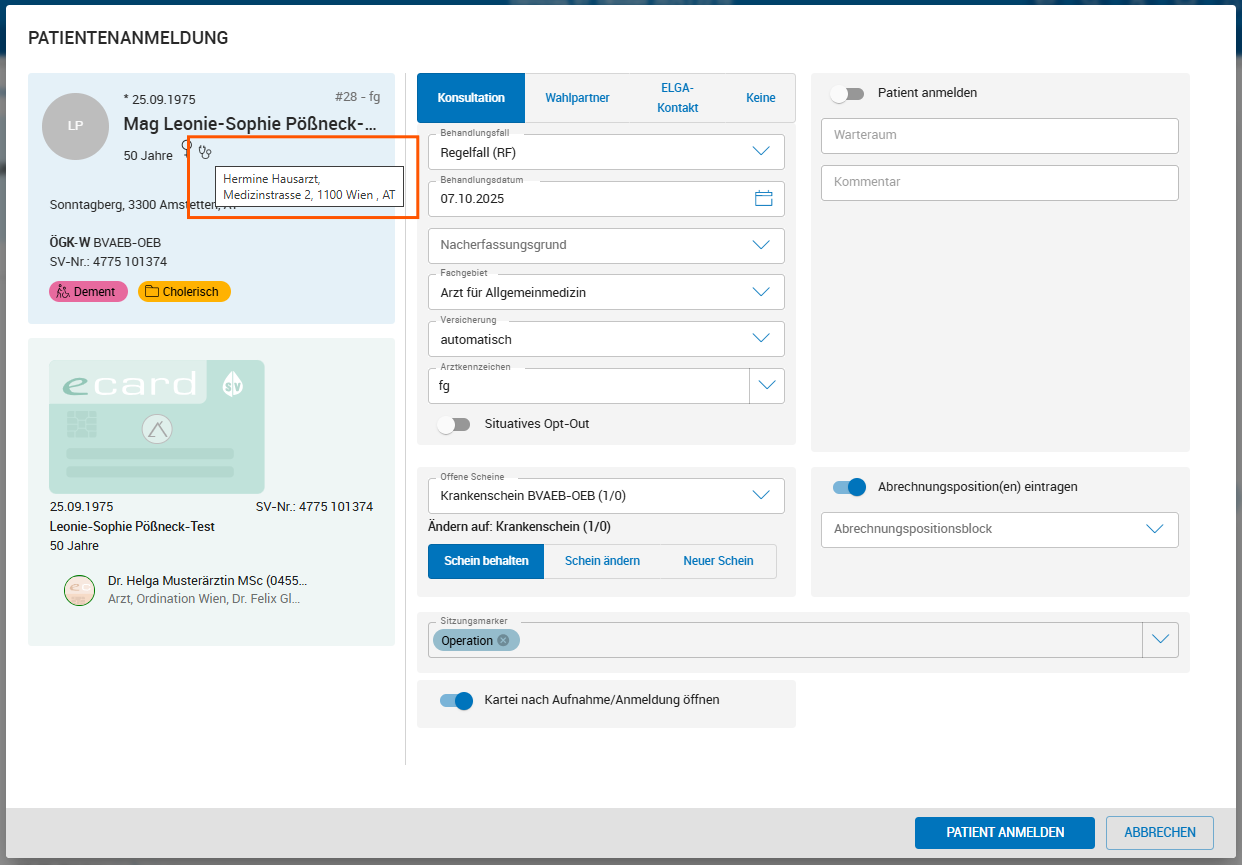Toggle Kartei nach Aufnahme/Anmeldung öffnen
This screenshot has height=865, width=1242.
point(457,701)
